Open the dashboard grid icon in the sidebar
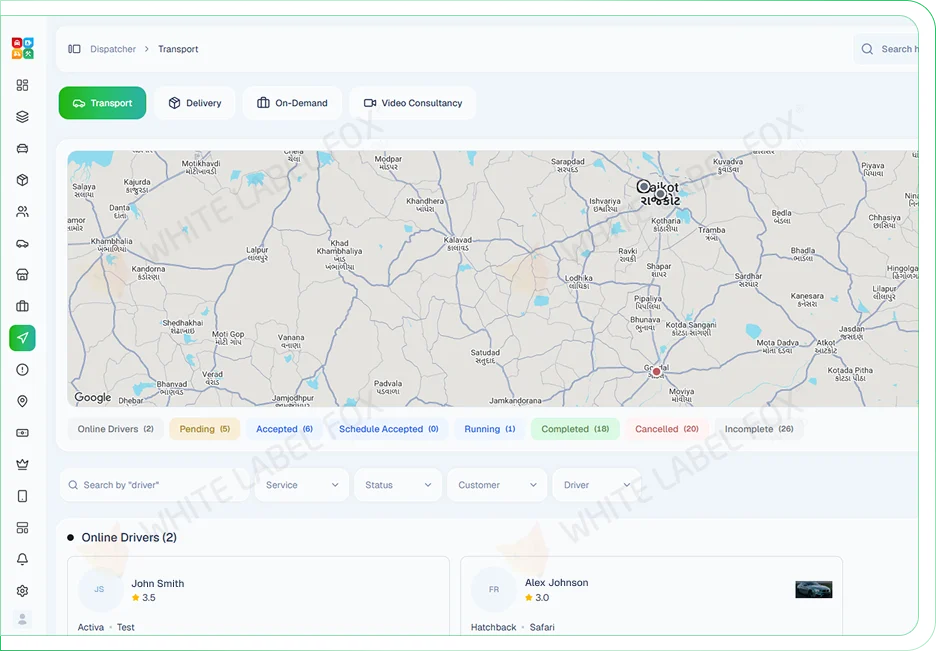 22,85
